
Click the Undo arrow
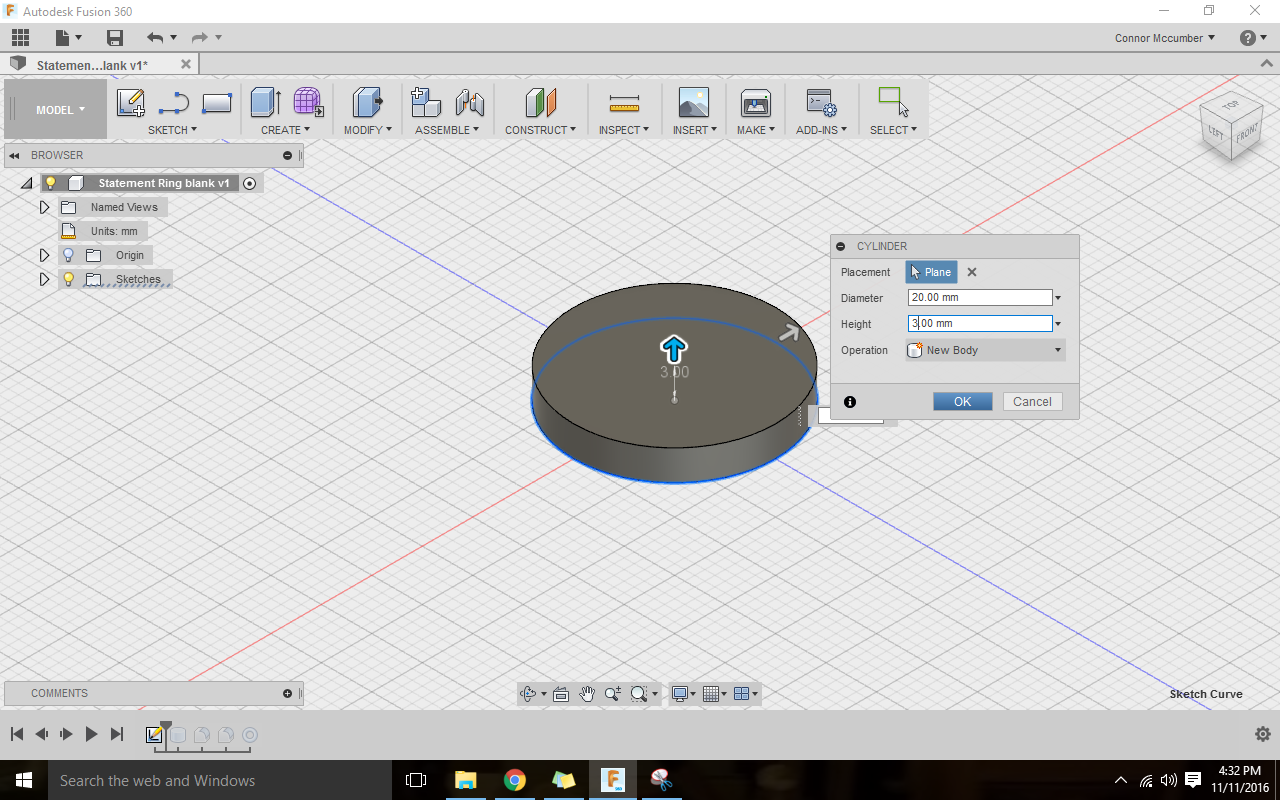[155, 38]
